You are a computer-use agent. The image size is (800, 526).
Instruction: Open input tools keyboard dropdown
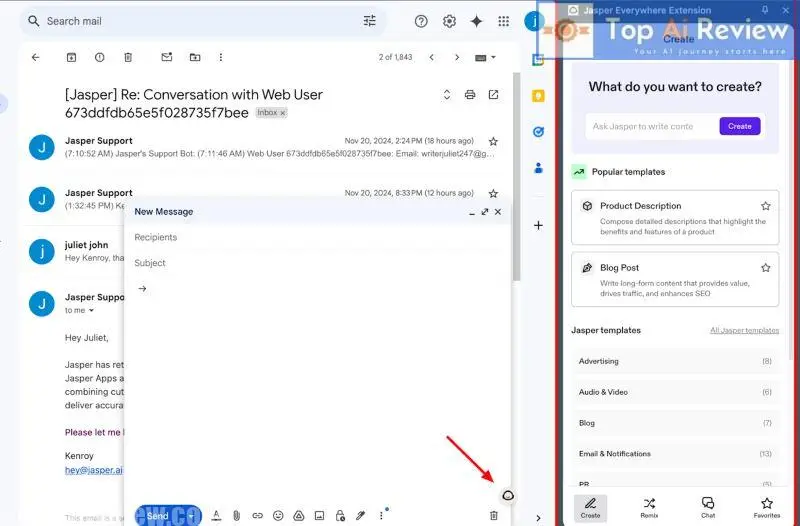point(485,58)
